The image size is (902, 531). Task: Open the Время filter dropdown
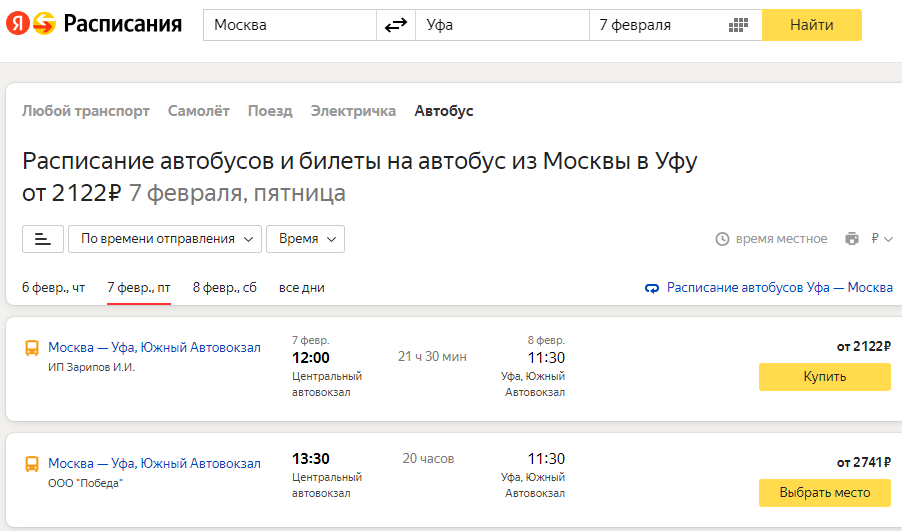pos(305,239)
